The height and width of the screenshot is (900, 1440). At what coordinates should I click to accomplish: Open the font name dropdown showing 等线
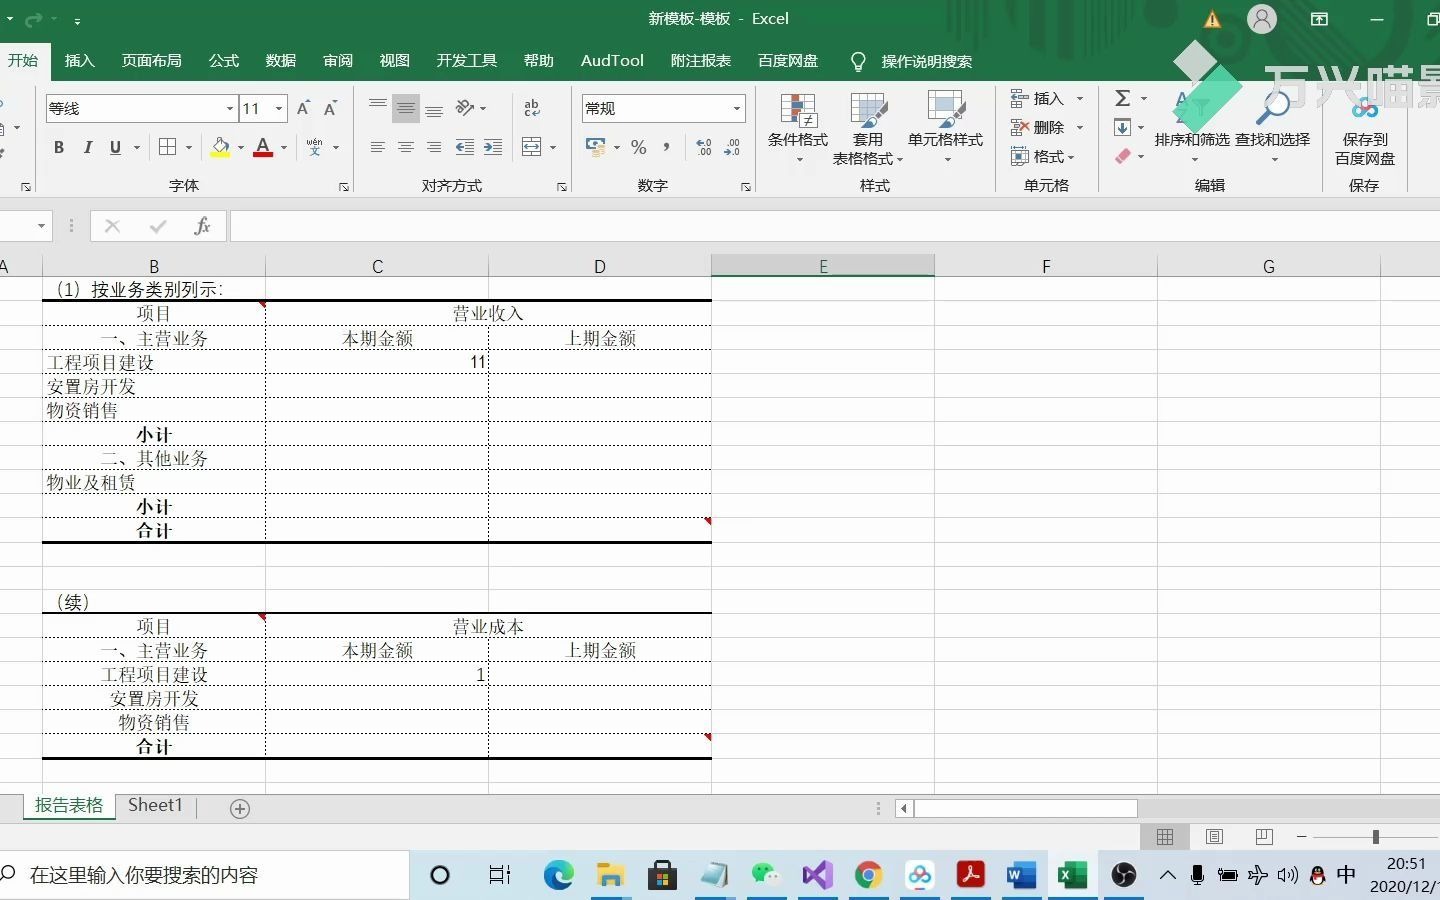coord(230,108)
